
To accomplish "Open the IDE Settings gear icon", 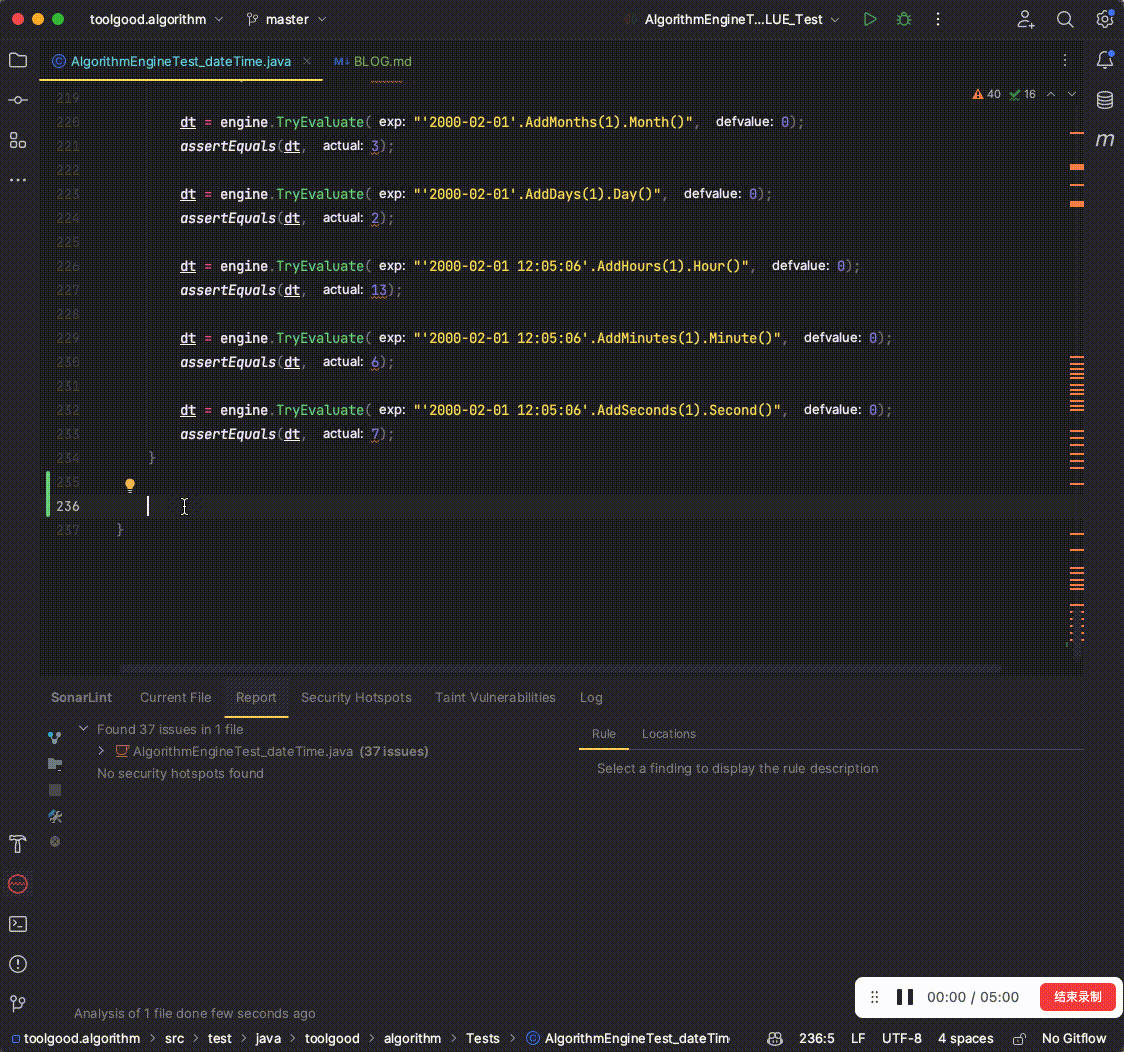I will 1104,18.
